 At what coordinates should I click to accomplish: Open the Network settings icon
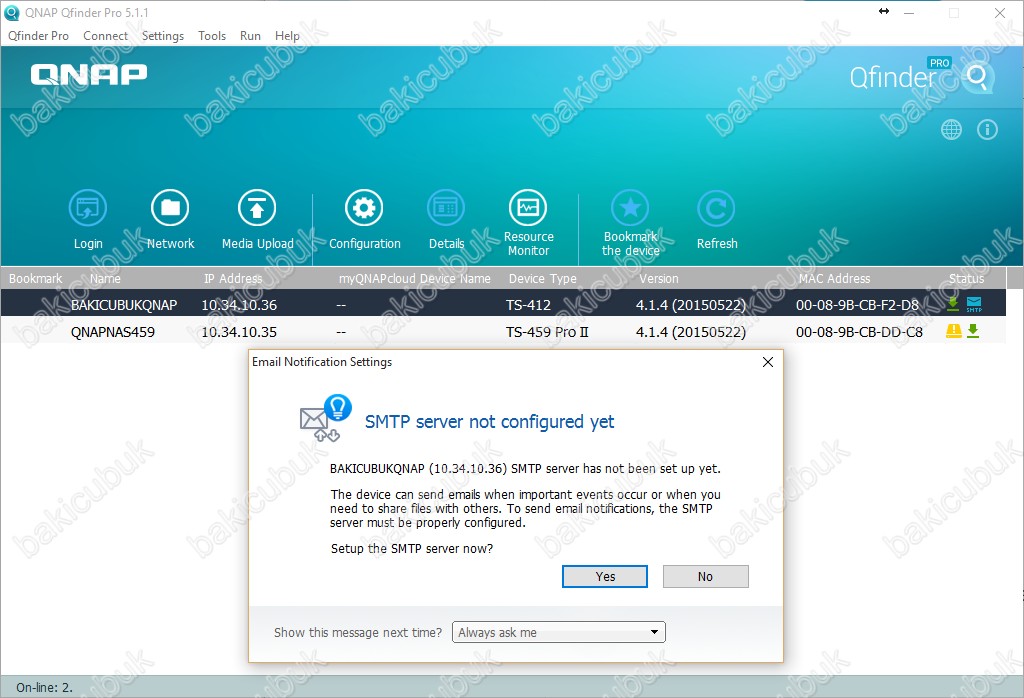(170, 208)
